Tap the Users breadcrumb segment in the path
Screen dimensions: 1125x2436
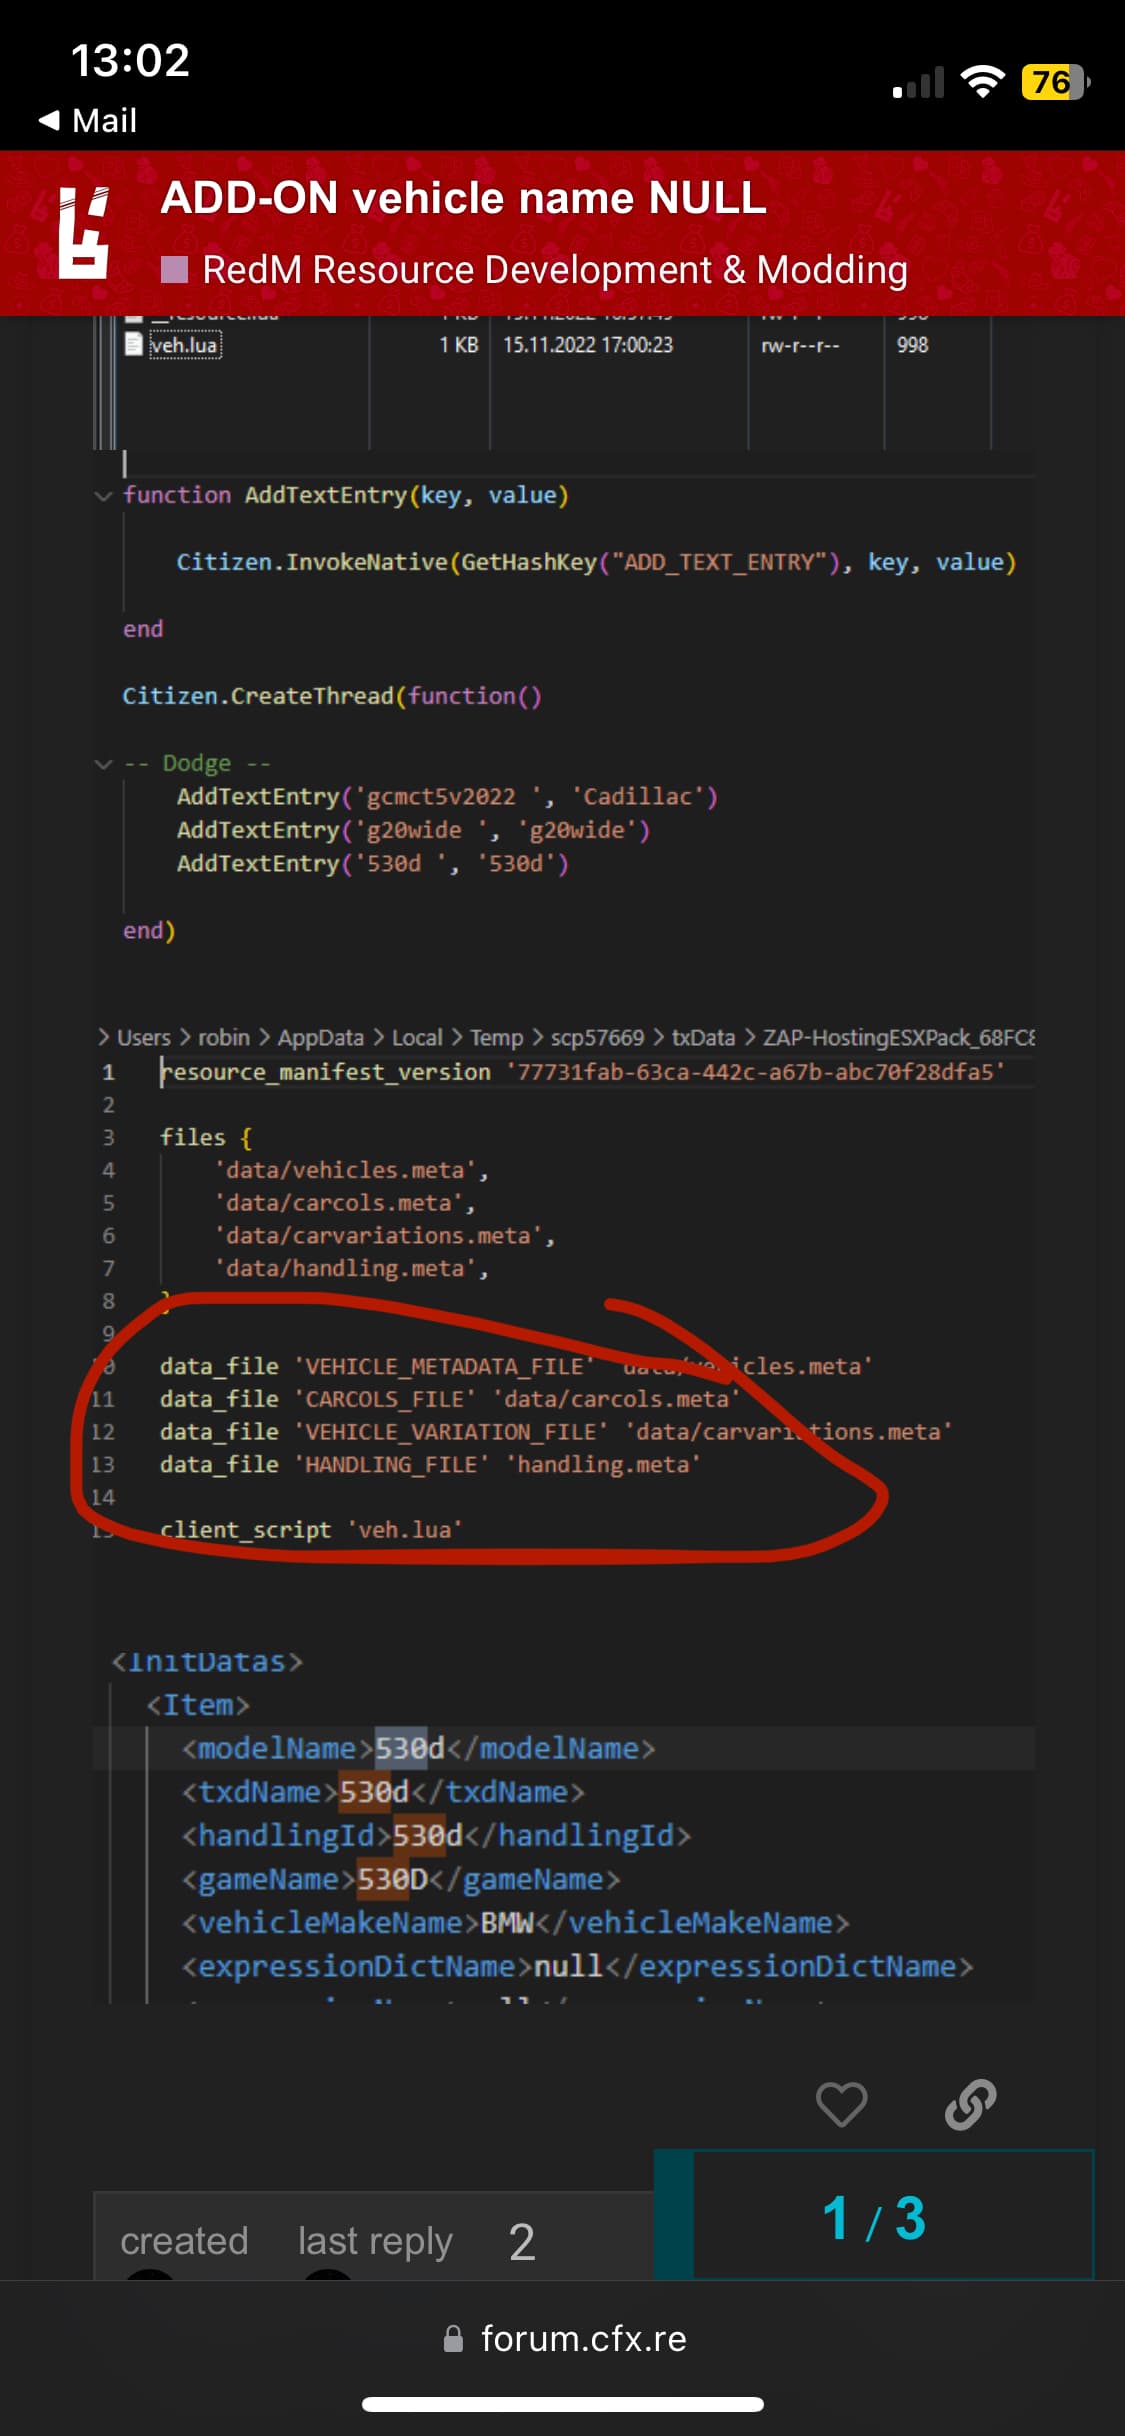tap(143, 1037)
